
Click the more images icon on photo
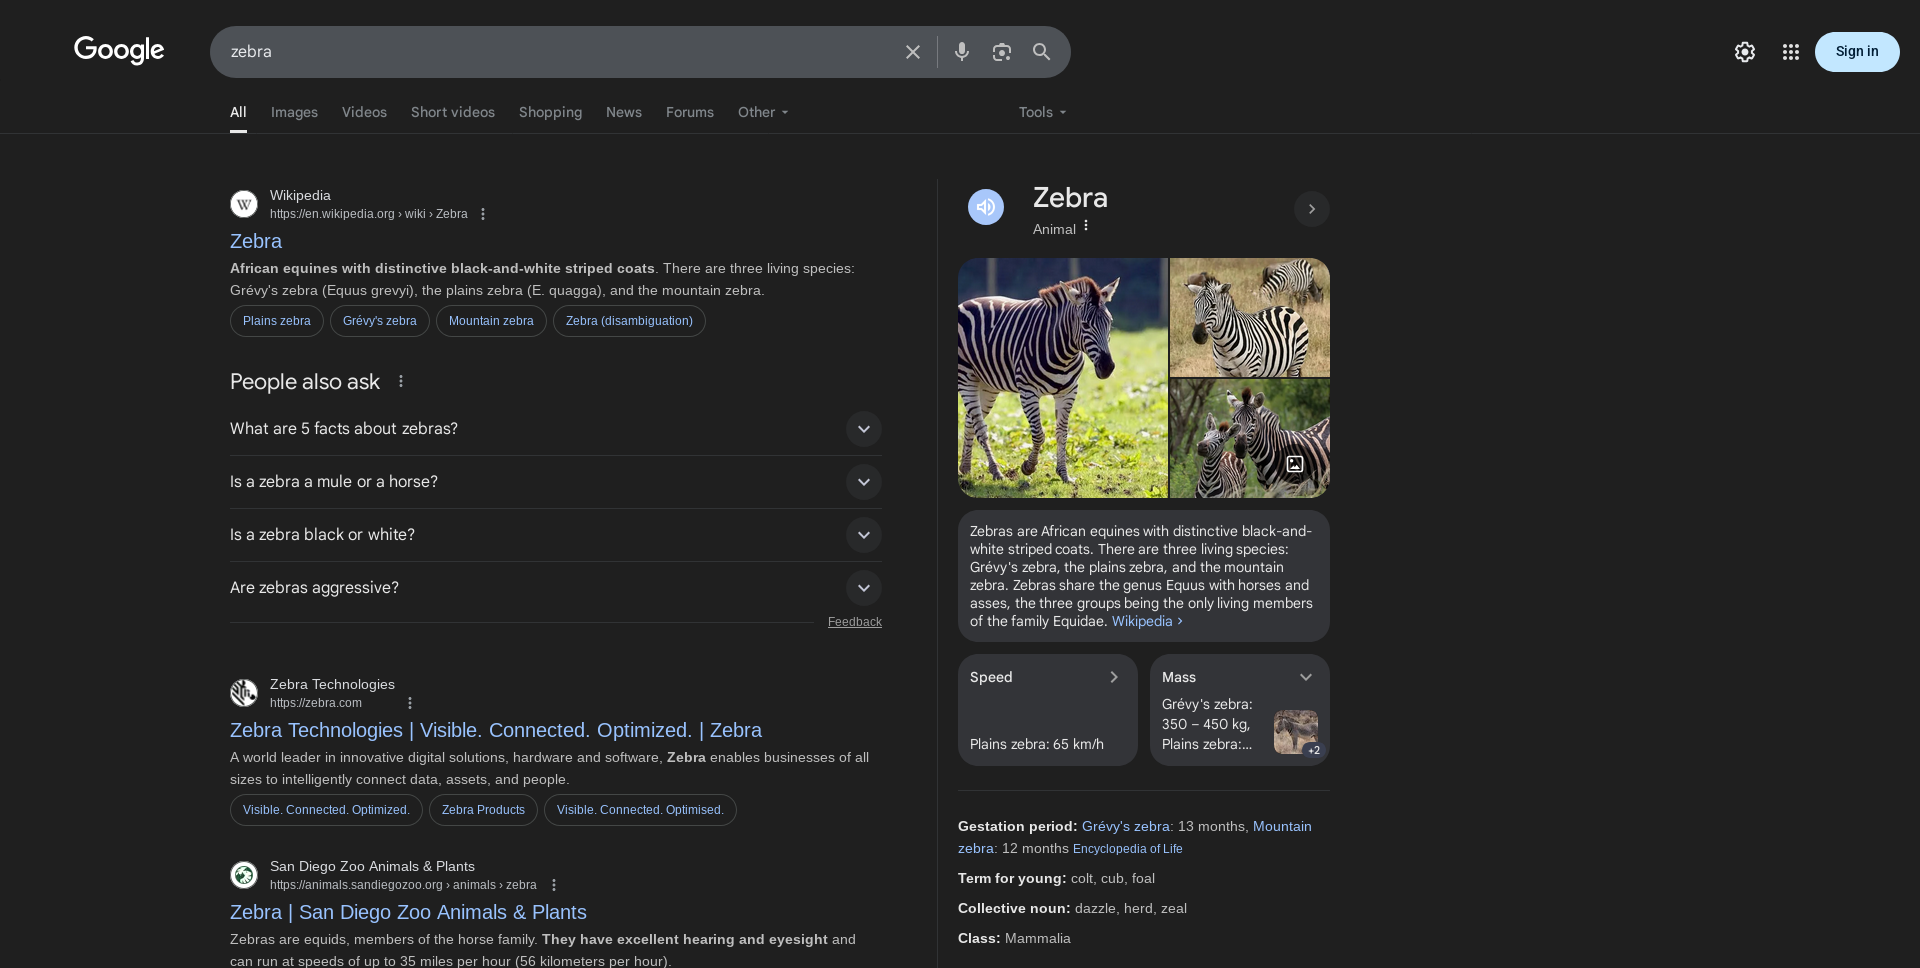(1295, 464)
